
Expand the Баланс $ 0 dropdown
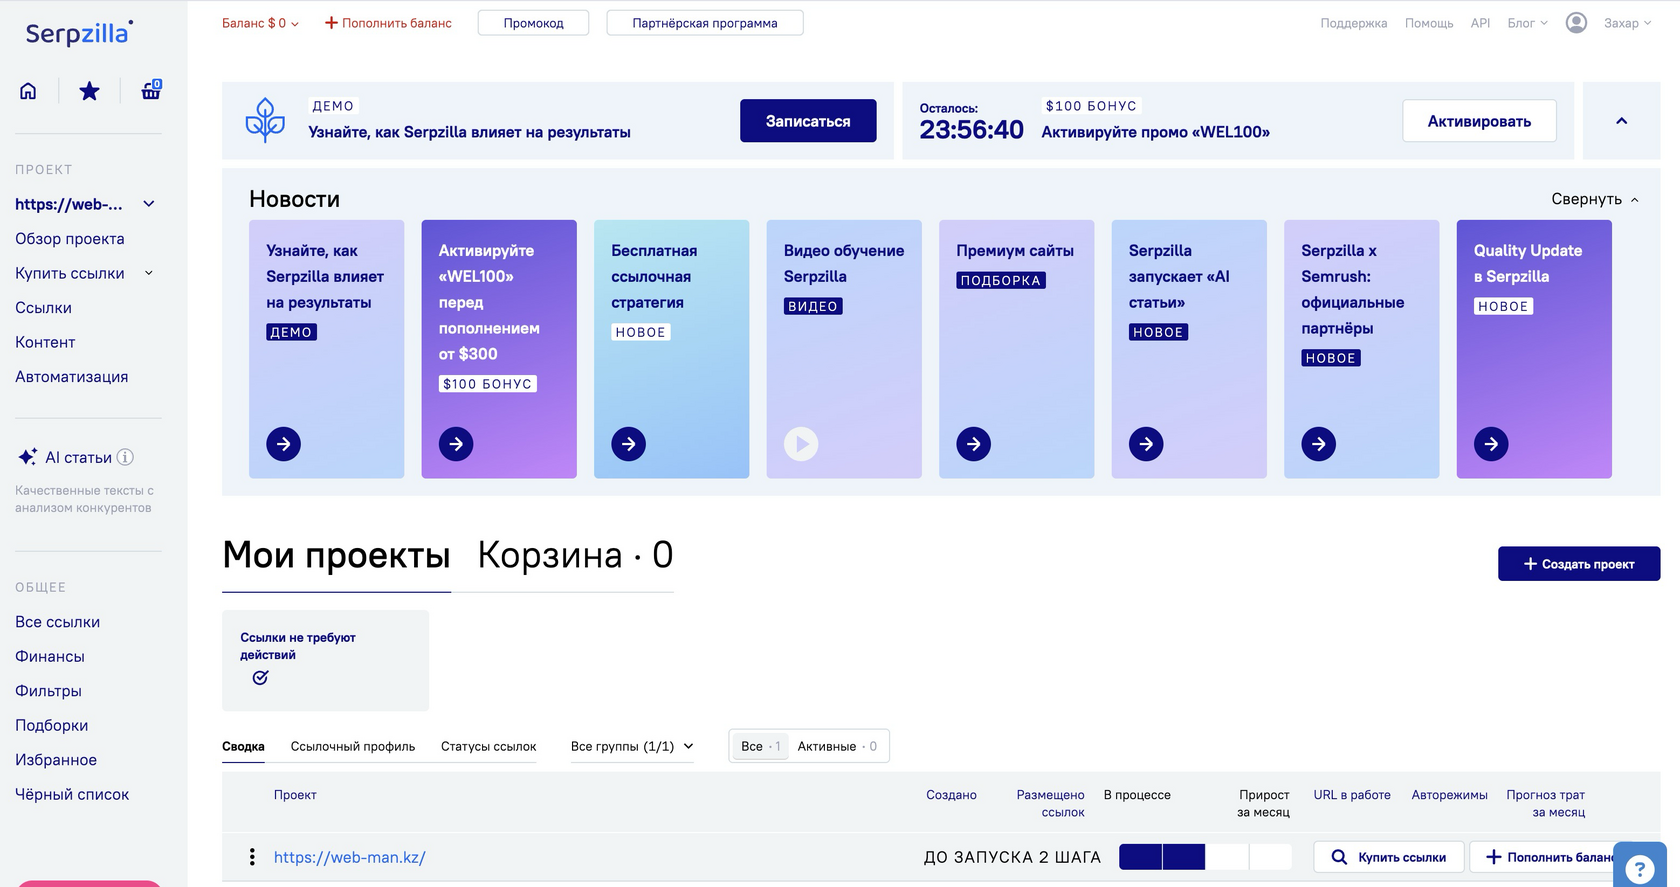(260, 23)
